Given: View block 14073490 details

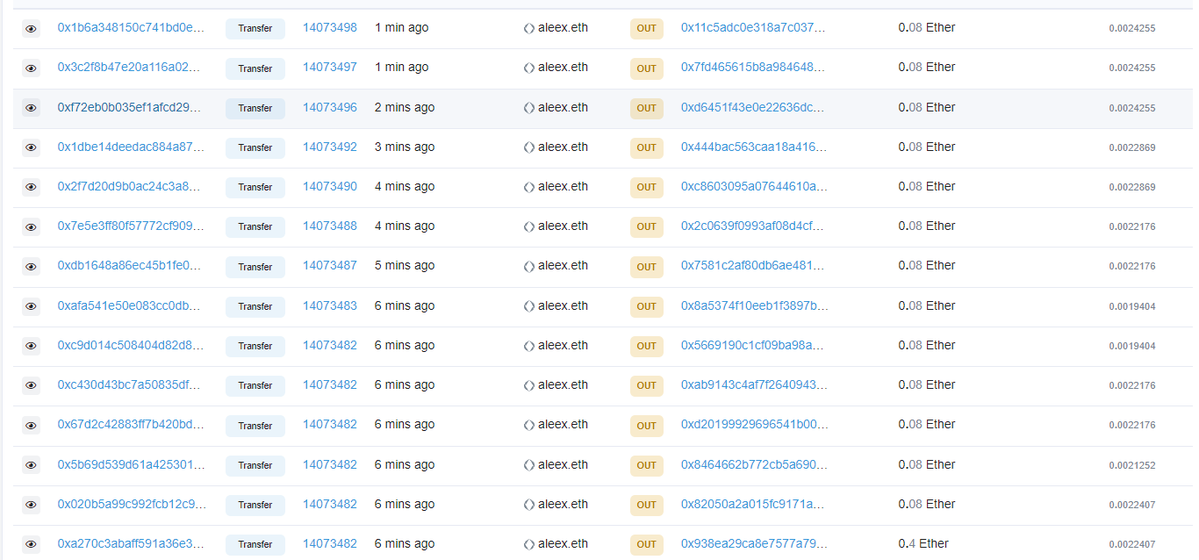Looking at the screenshot, I should 329,187.
